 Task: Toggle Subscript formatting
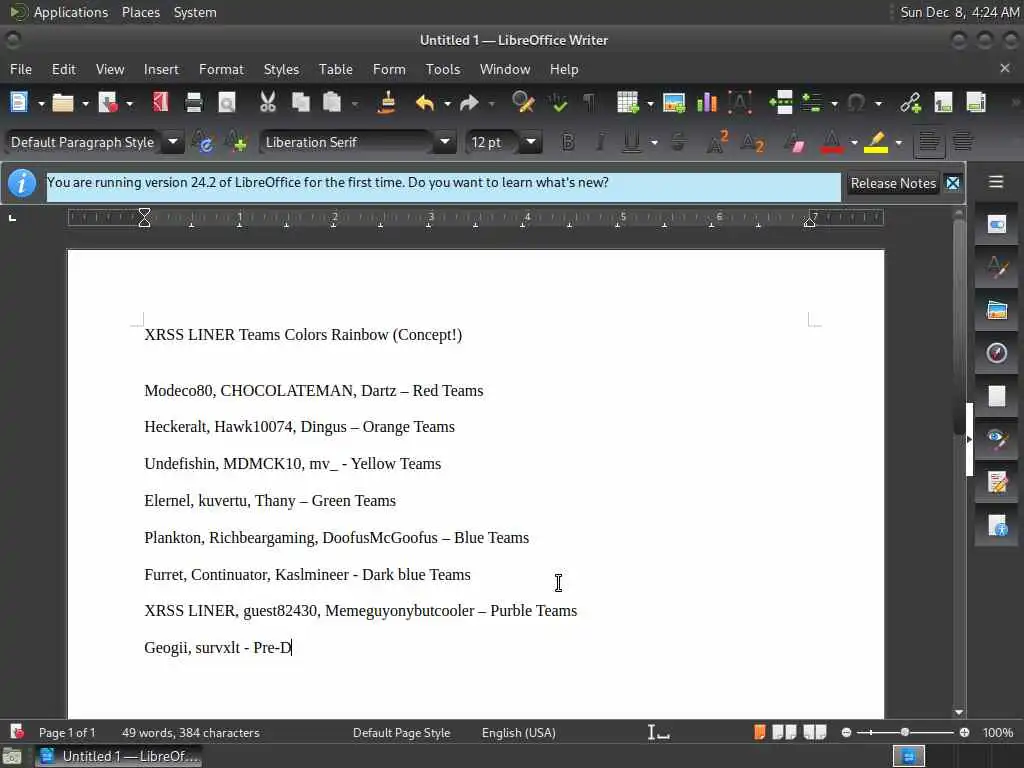point(752,142)
